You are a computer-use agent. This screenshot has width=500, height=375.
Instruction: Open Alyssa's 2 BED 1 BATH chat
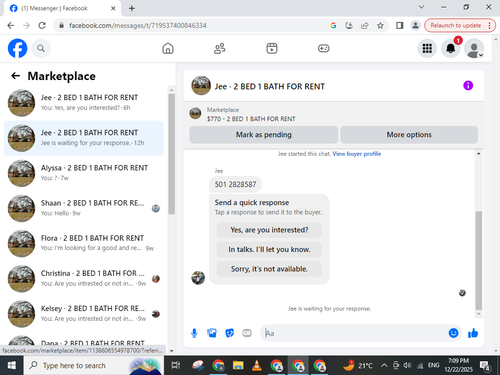(84, 173)
